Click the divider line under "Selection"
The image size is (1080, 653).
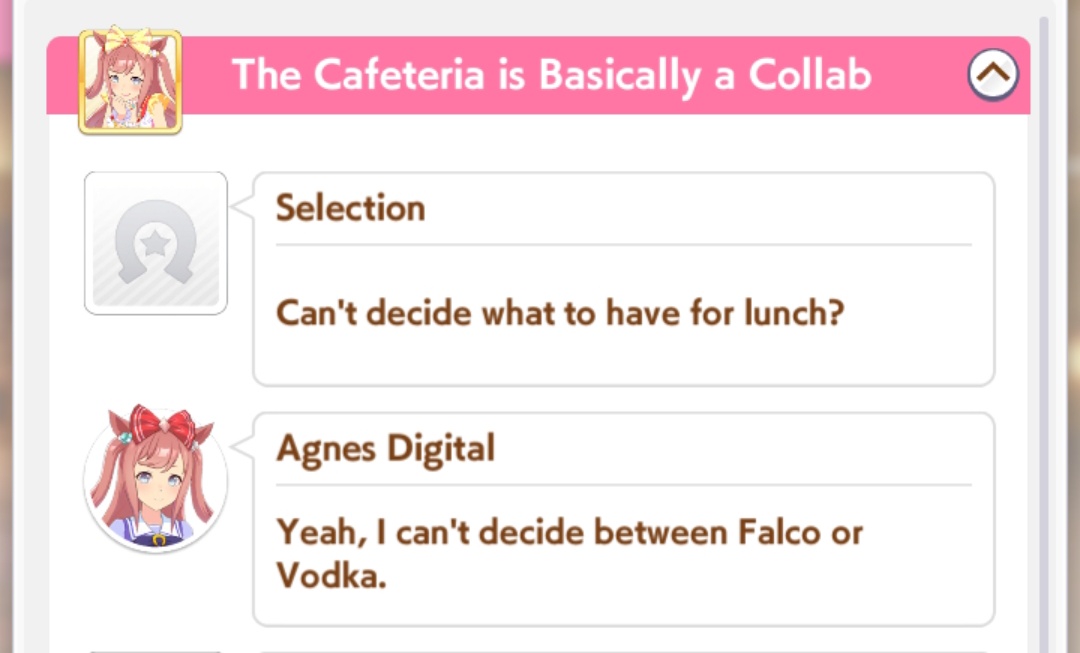(622, 244)
